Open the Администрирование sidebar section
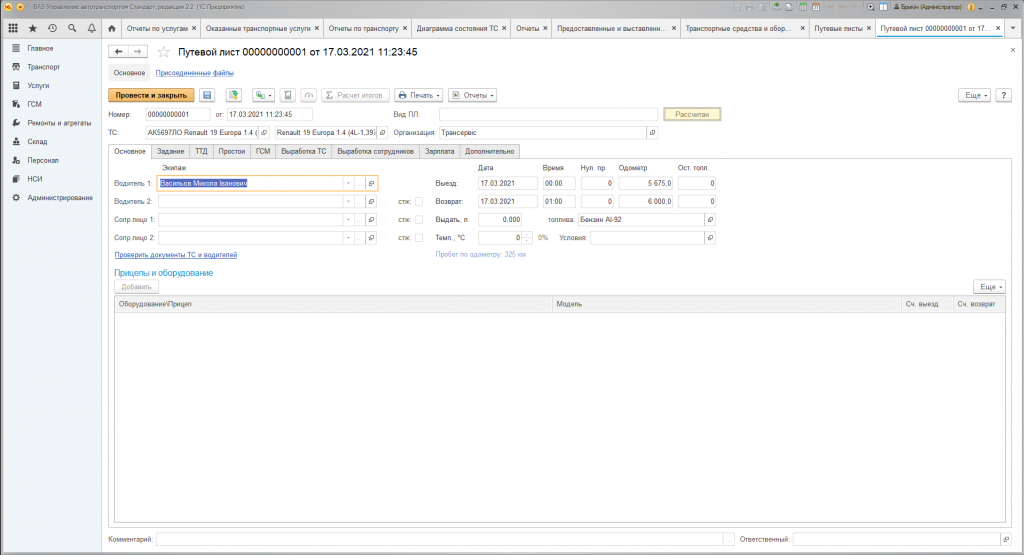1024x555 pixels. 60,197
